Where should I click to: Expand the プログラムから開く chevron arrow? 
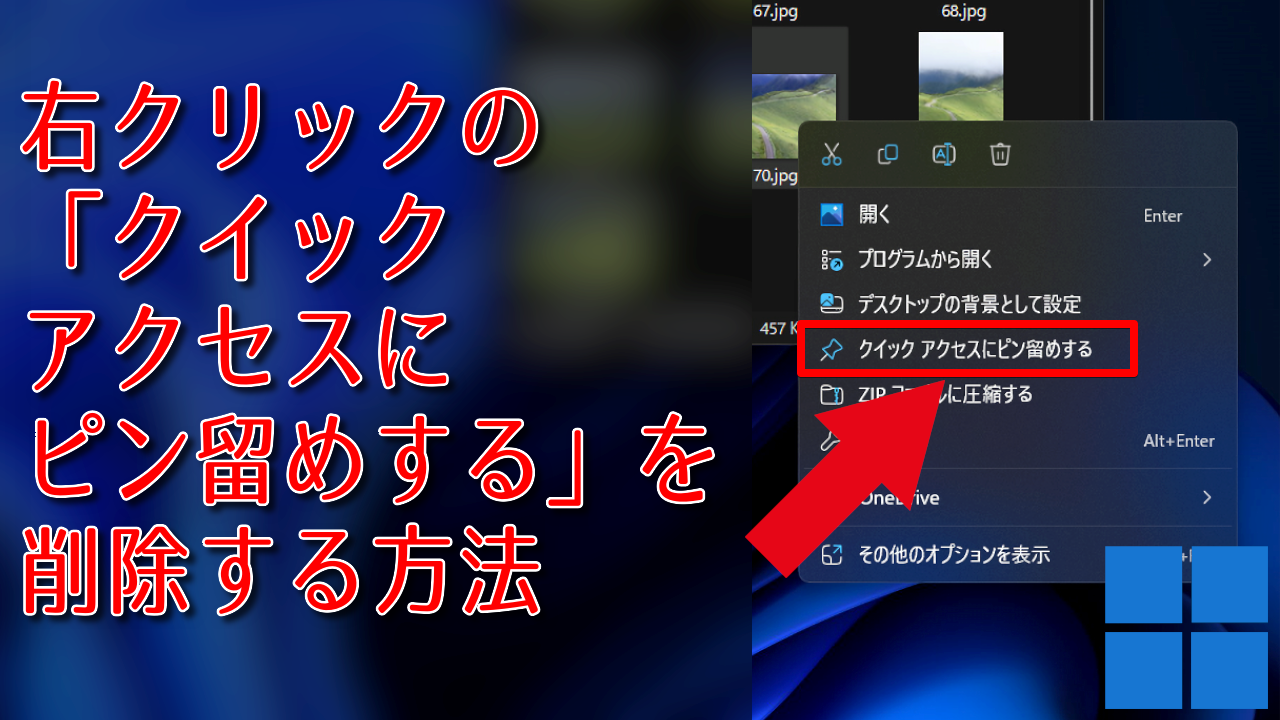[1207, 259]
